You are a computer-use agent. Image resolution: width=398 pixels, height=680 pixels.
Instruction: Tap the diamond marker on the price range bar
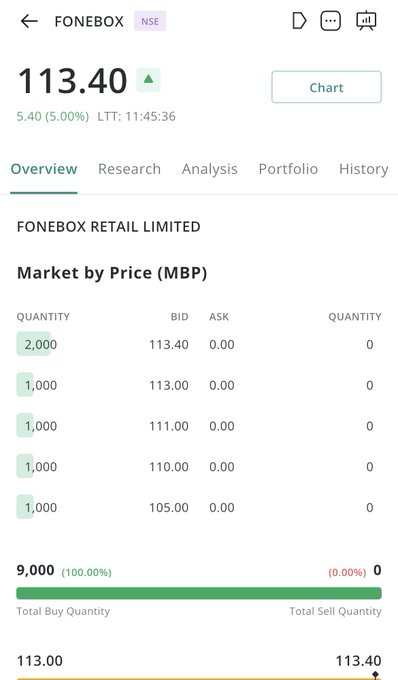pyautogui.click(x=375, y=675)
